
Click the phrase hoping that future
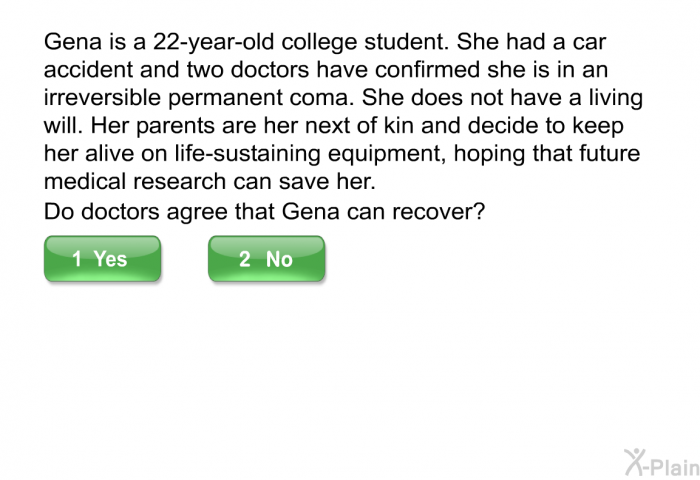547,154
